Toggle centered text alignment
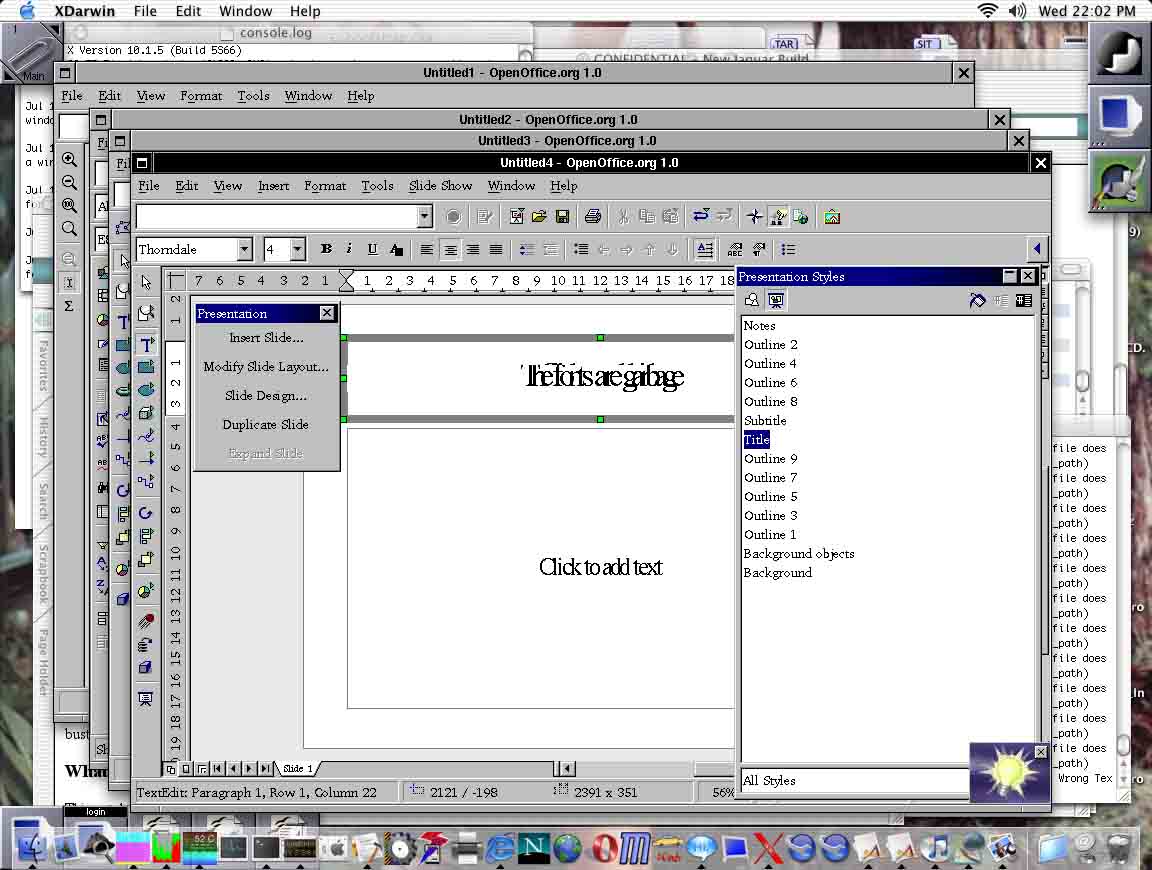This screenshot has height=870, width=1152. click(450, 250)
